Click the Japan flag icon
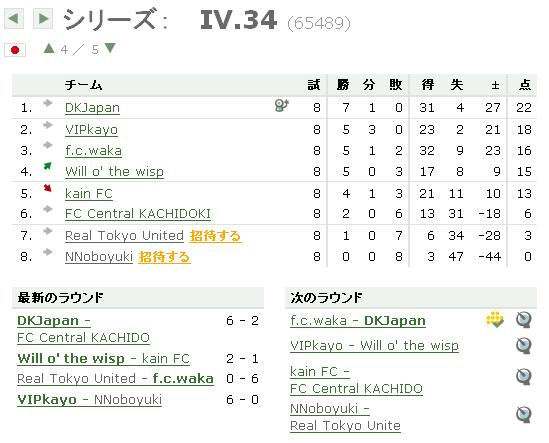The width and height of the screenshot is (549, 443). click(x=15, y=50)
